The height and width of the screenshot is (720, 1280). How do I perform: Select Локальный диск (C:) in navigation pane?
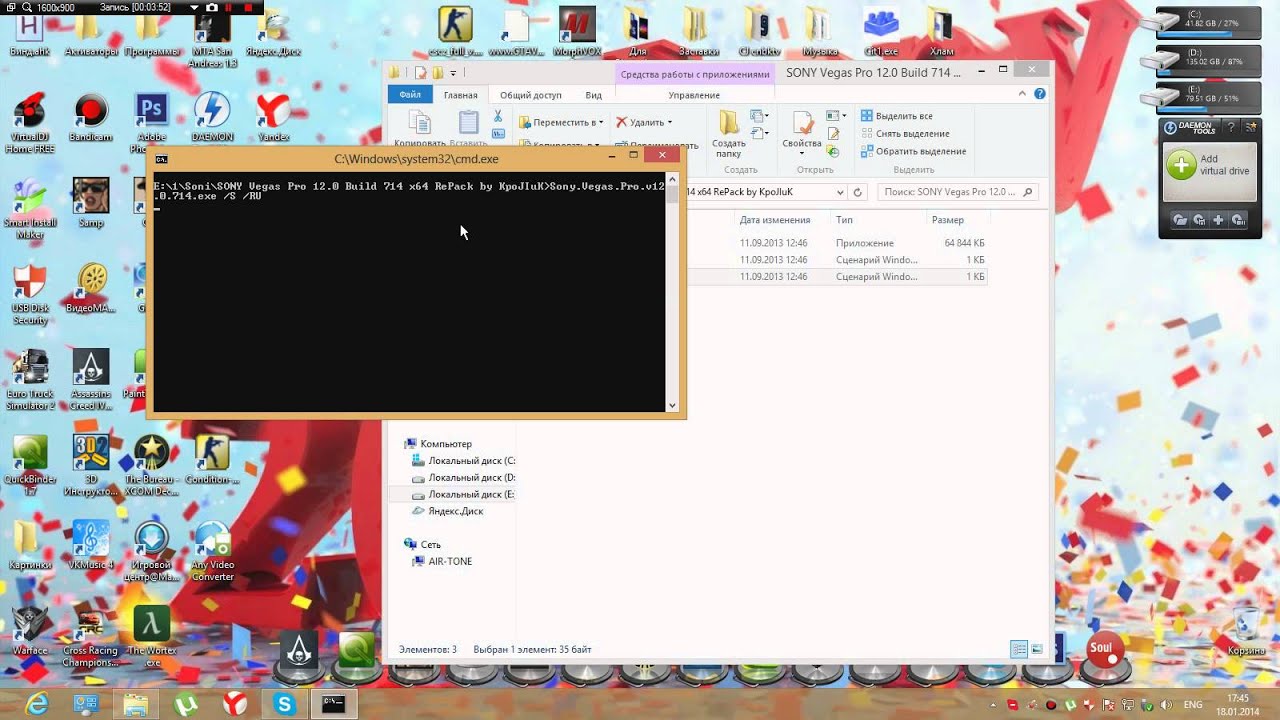[x=464, y=461]
